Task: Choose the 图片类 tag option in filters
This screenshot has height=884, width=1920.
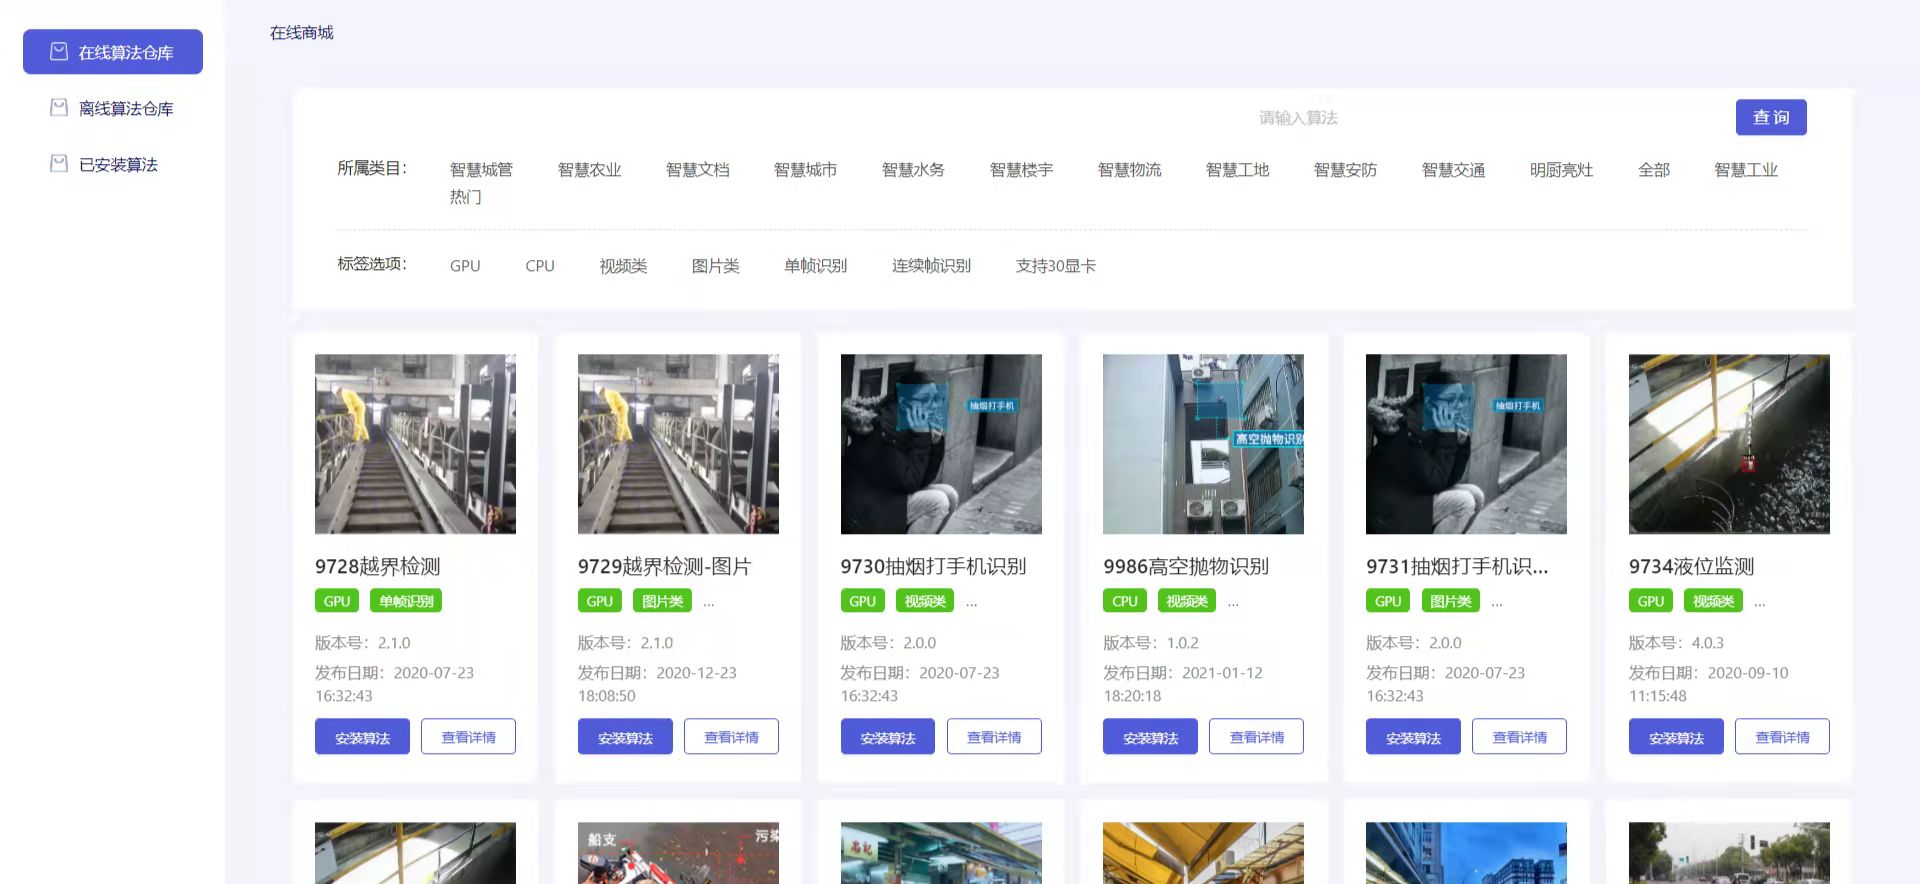Action: coord(716,266)
